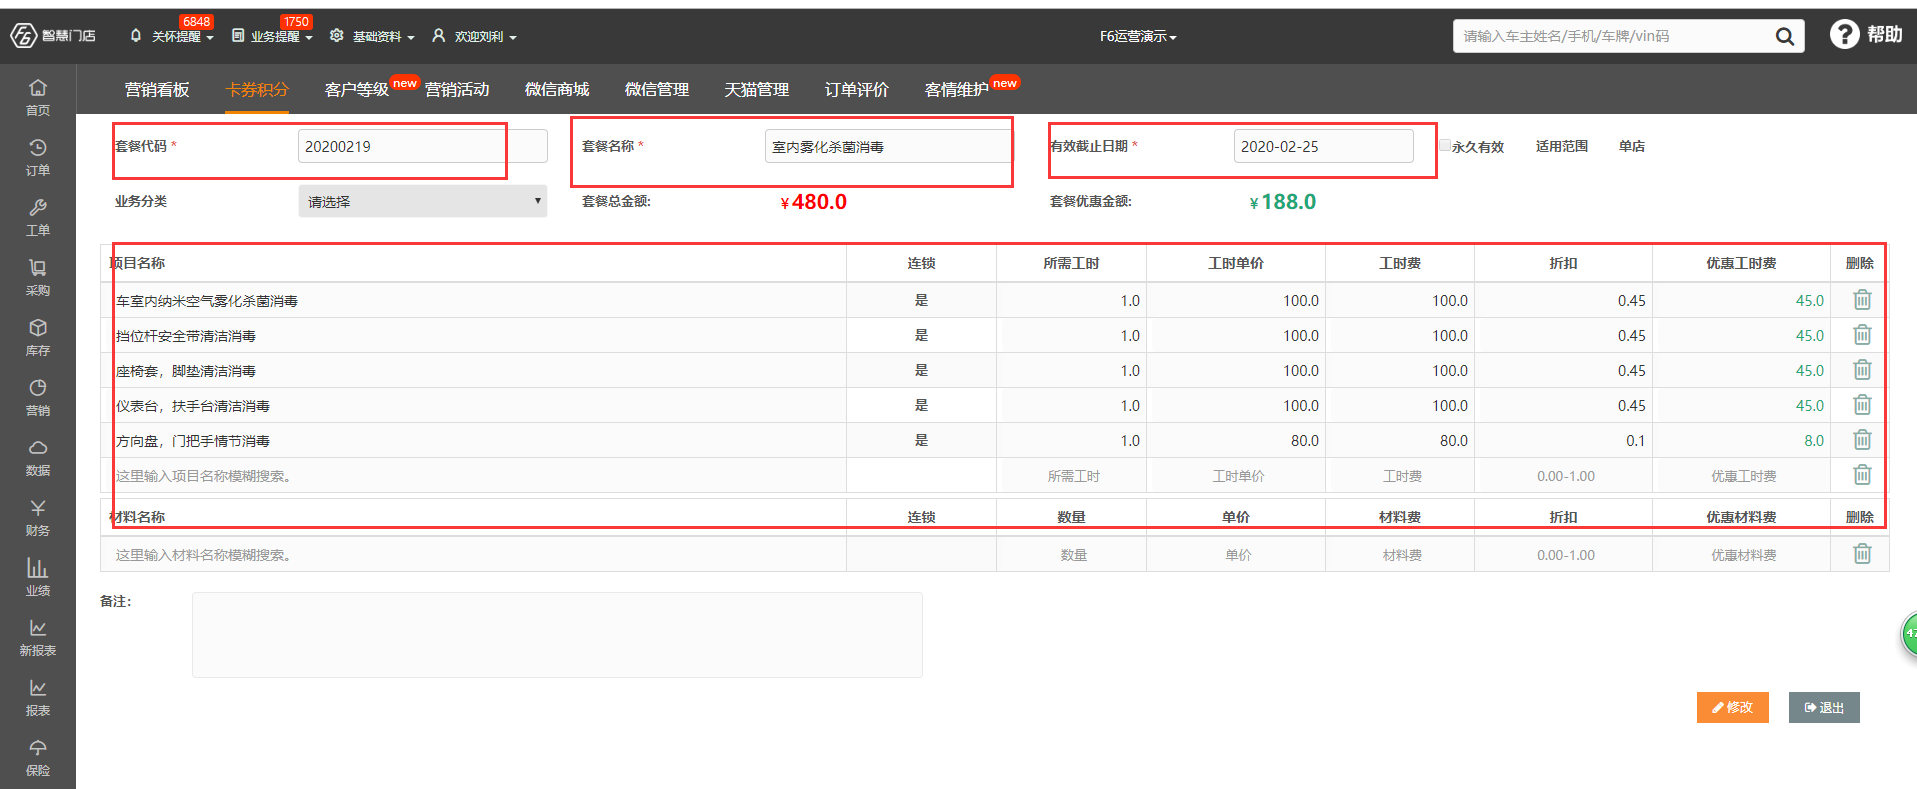Switch to the 客户等级 tab
Screen dimensions: 1917x789
coord(357,90)
